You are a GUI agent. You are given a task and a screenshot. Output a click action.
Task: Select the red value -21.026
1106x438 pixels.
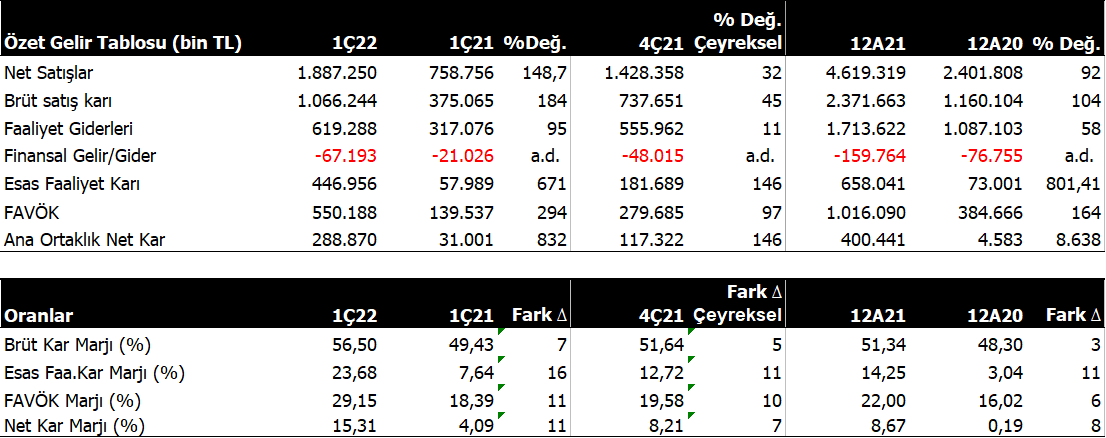[463, 156]
